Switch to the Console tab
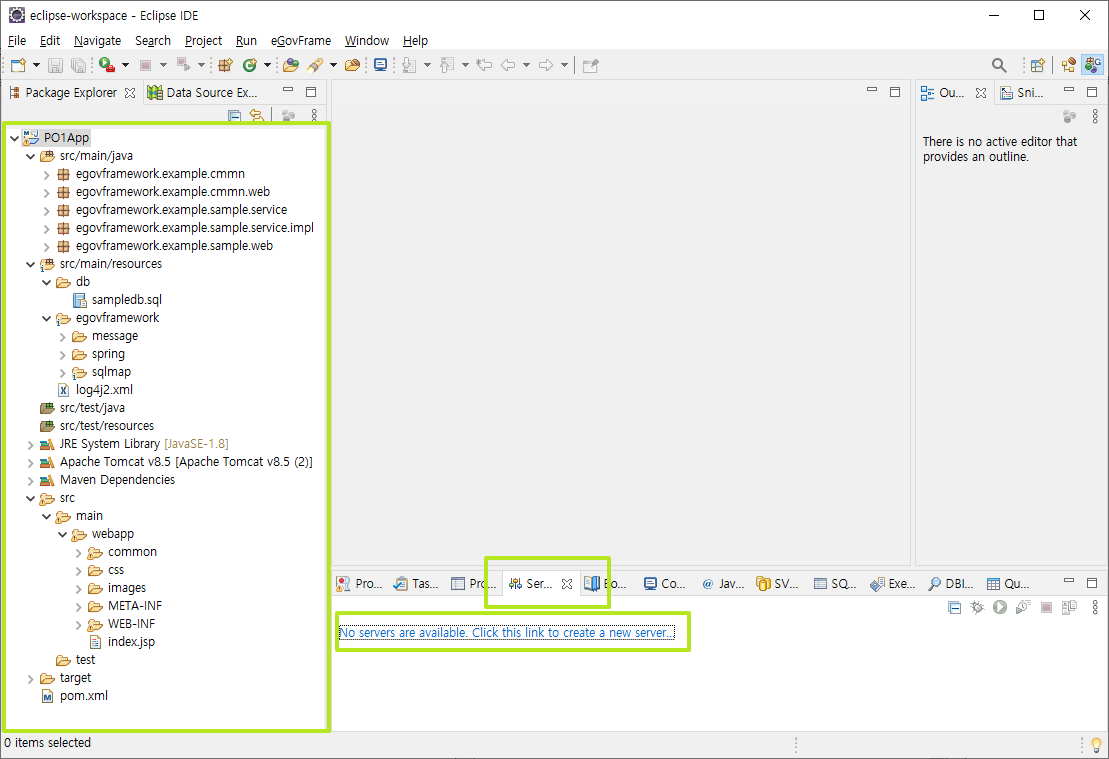This screenshot has height=759, width=1109. coord(664,584)
